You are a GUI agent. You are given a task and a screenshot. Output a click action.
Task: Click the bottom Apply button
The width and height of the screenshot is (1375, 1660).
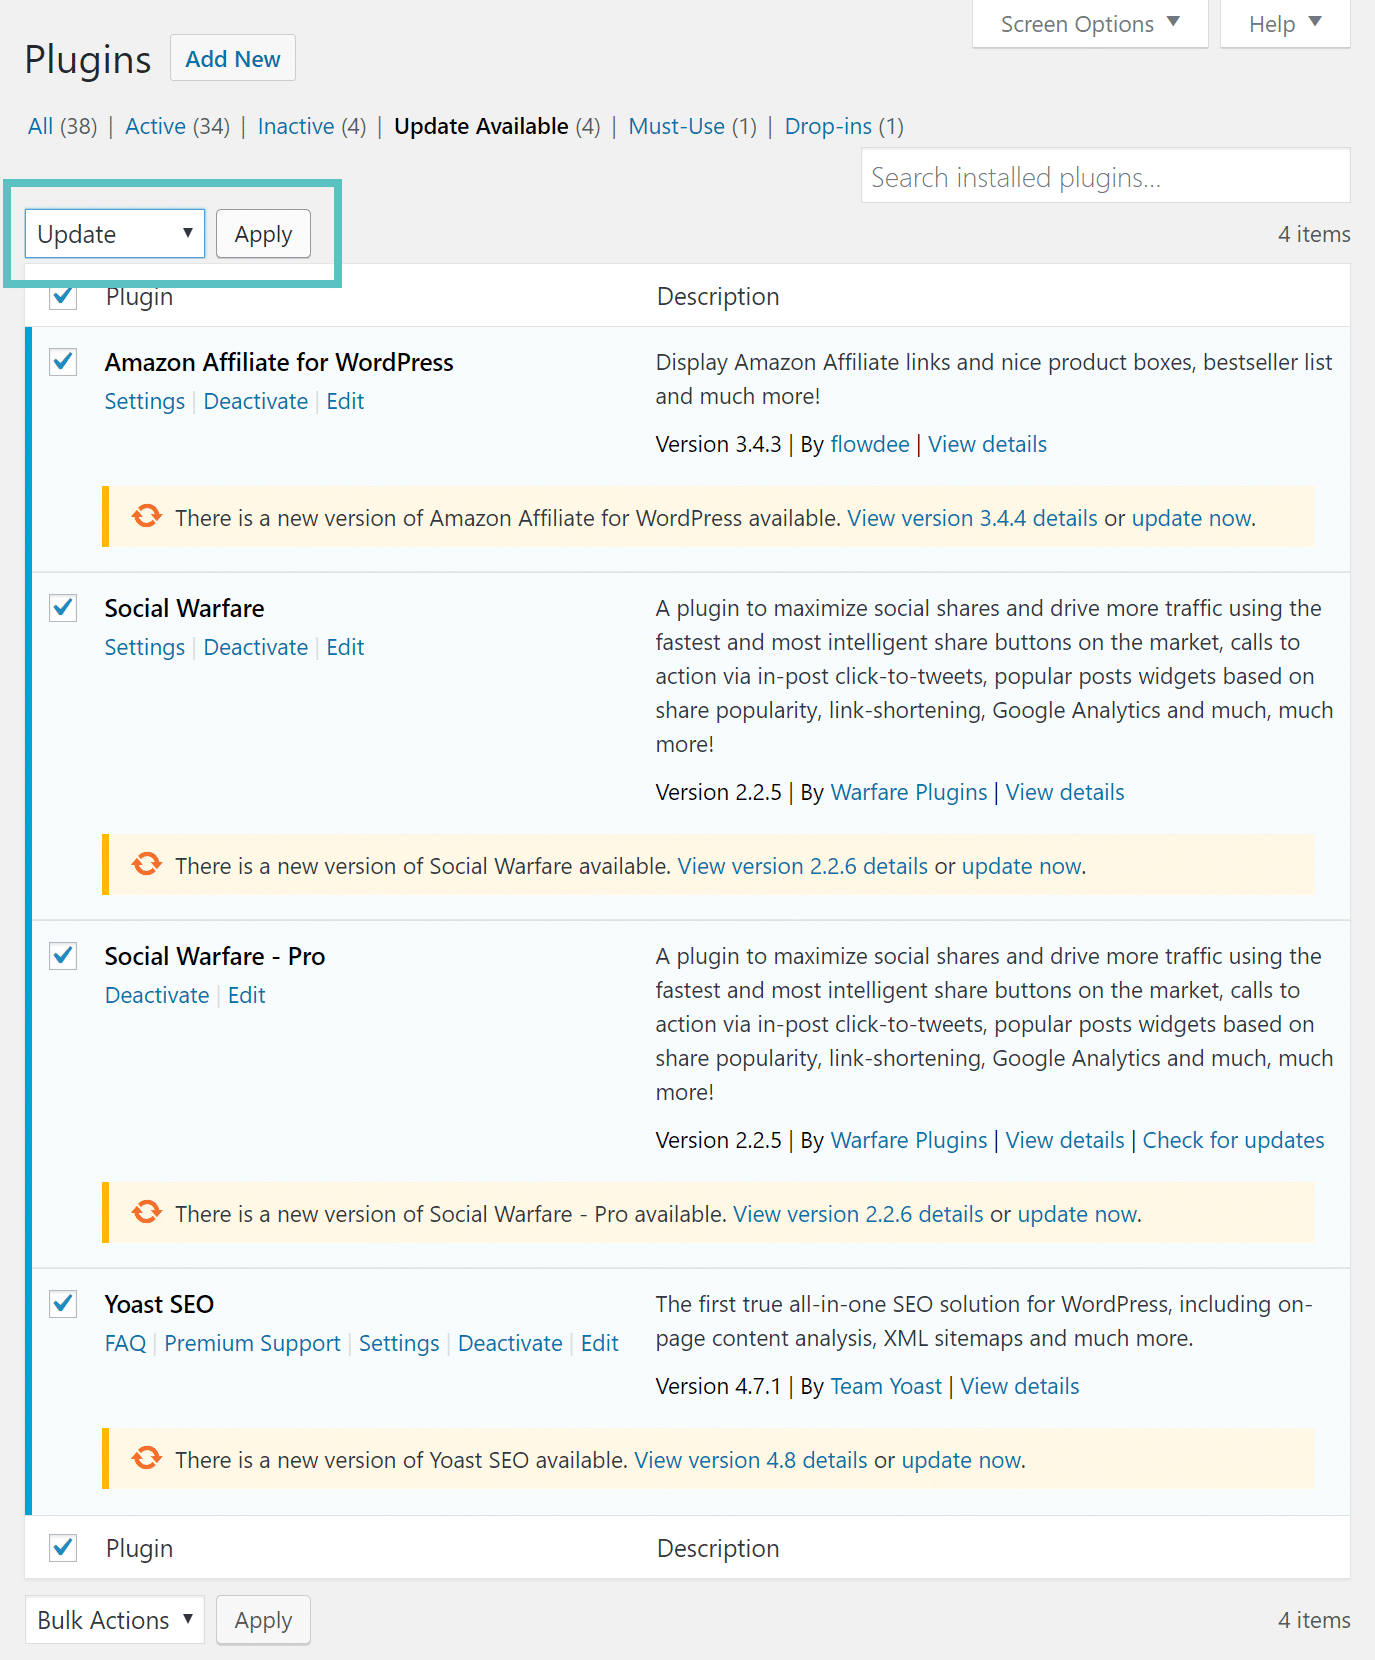point(264,1620)
